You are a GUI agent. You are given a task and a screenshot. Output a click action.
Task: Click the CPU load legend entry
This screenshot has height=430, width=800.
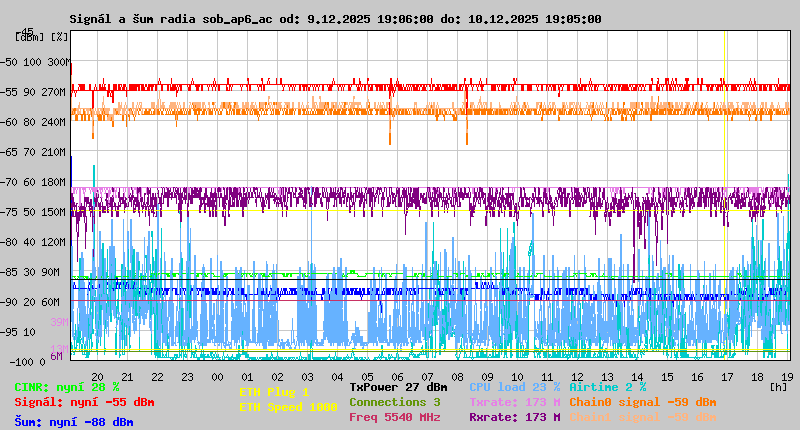(x=514, y=387)
